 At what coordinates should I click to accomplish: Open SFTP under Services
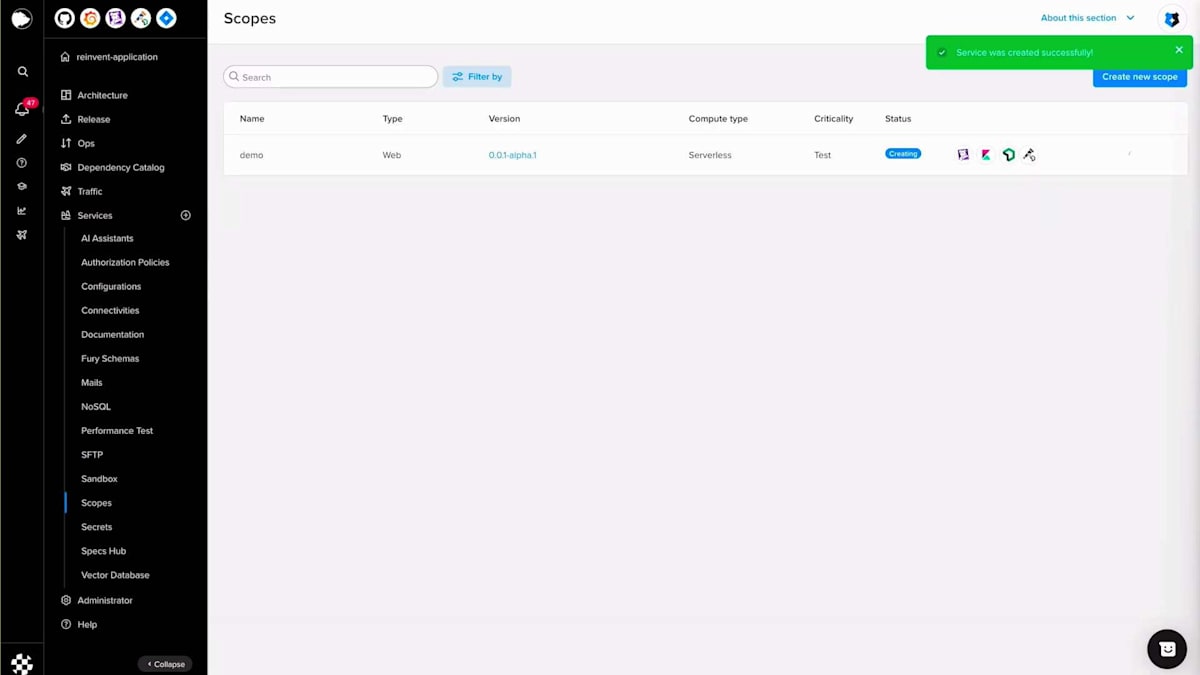[92, 454]
